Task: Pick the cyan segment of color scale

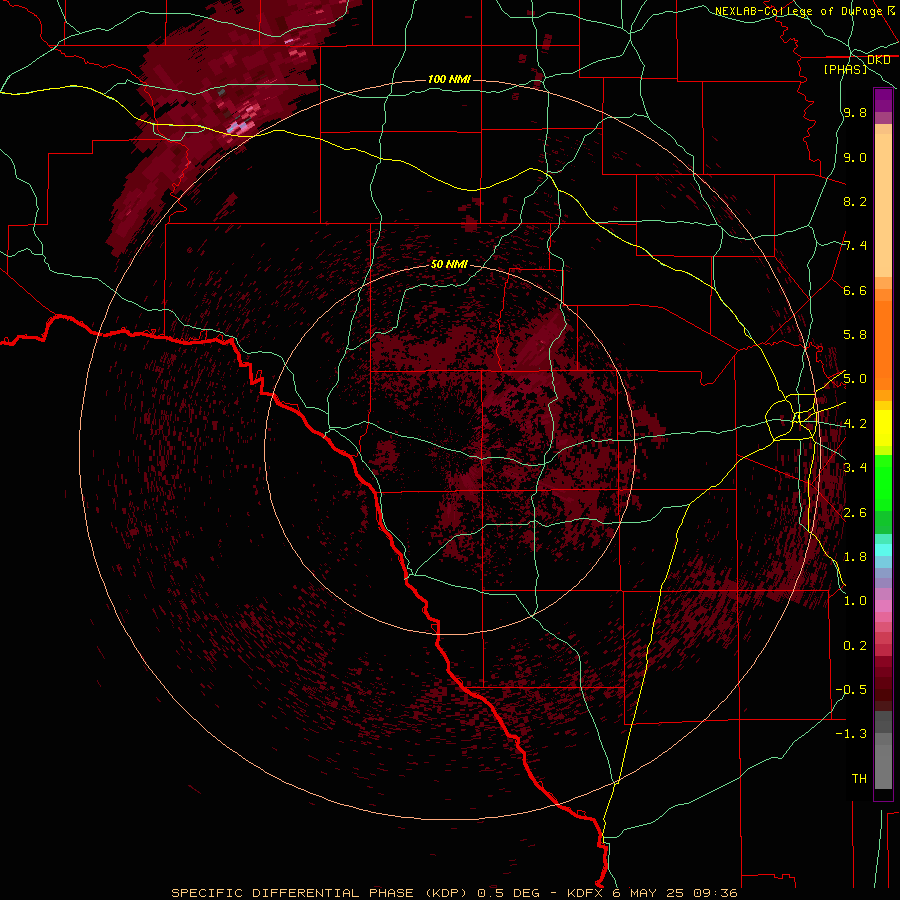Action: coord(883,550)
